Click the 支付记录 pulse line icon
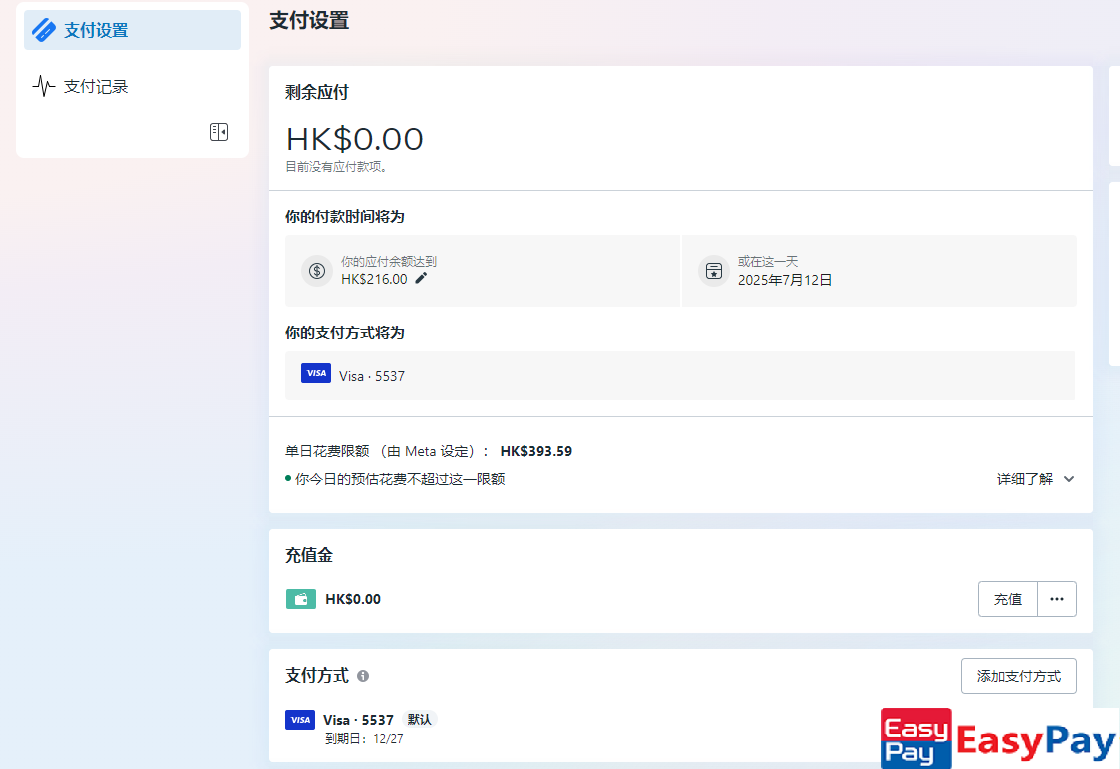Viewport: 1120px width, 769px height. (44, 86)
